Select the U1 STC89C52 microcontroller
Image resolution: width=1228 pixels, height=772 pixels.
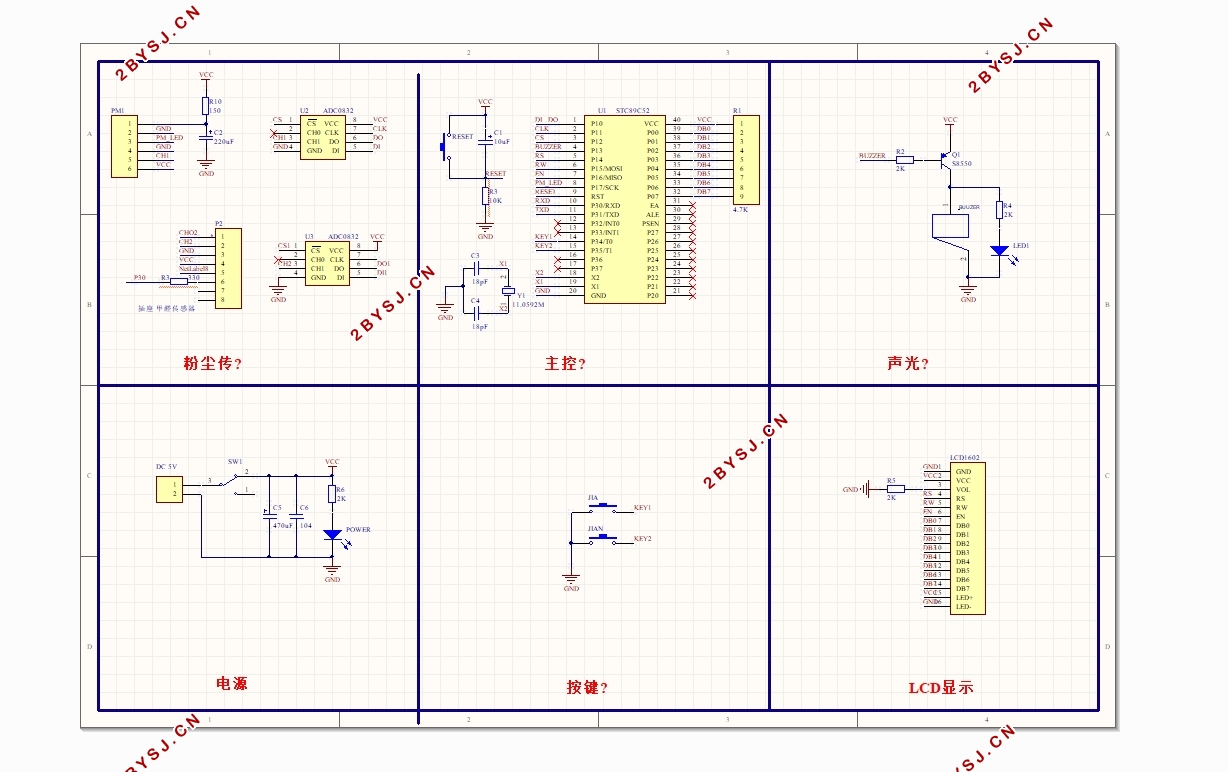pyautogui.click(x=624, y=209)
